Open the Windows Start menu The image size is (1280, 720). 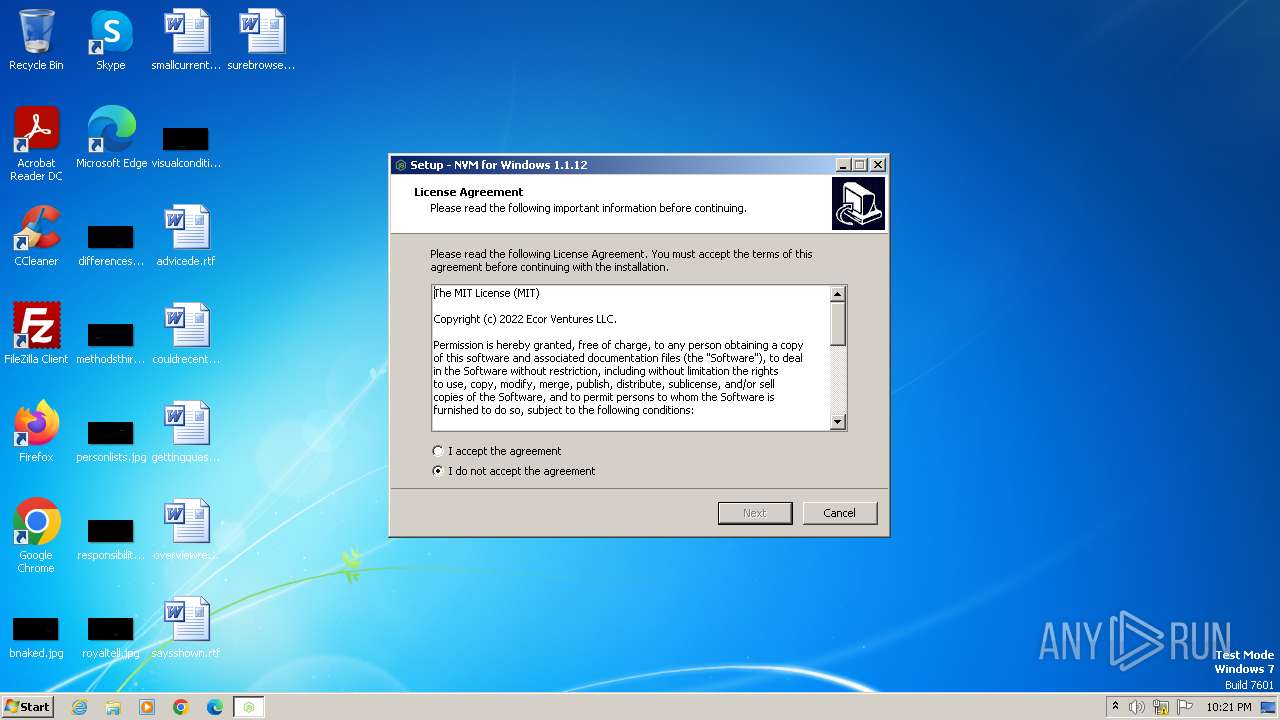pos(28,706)
